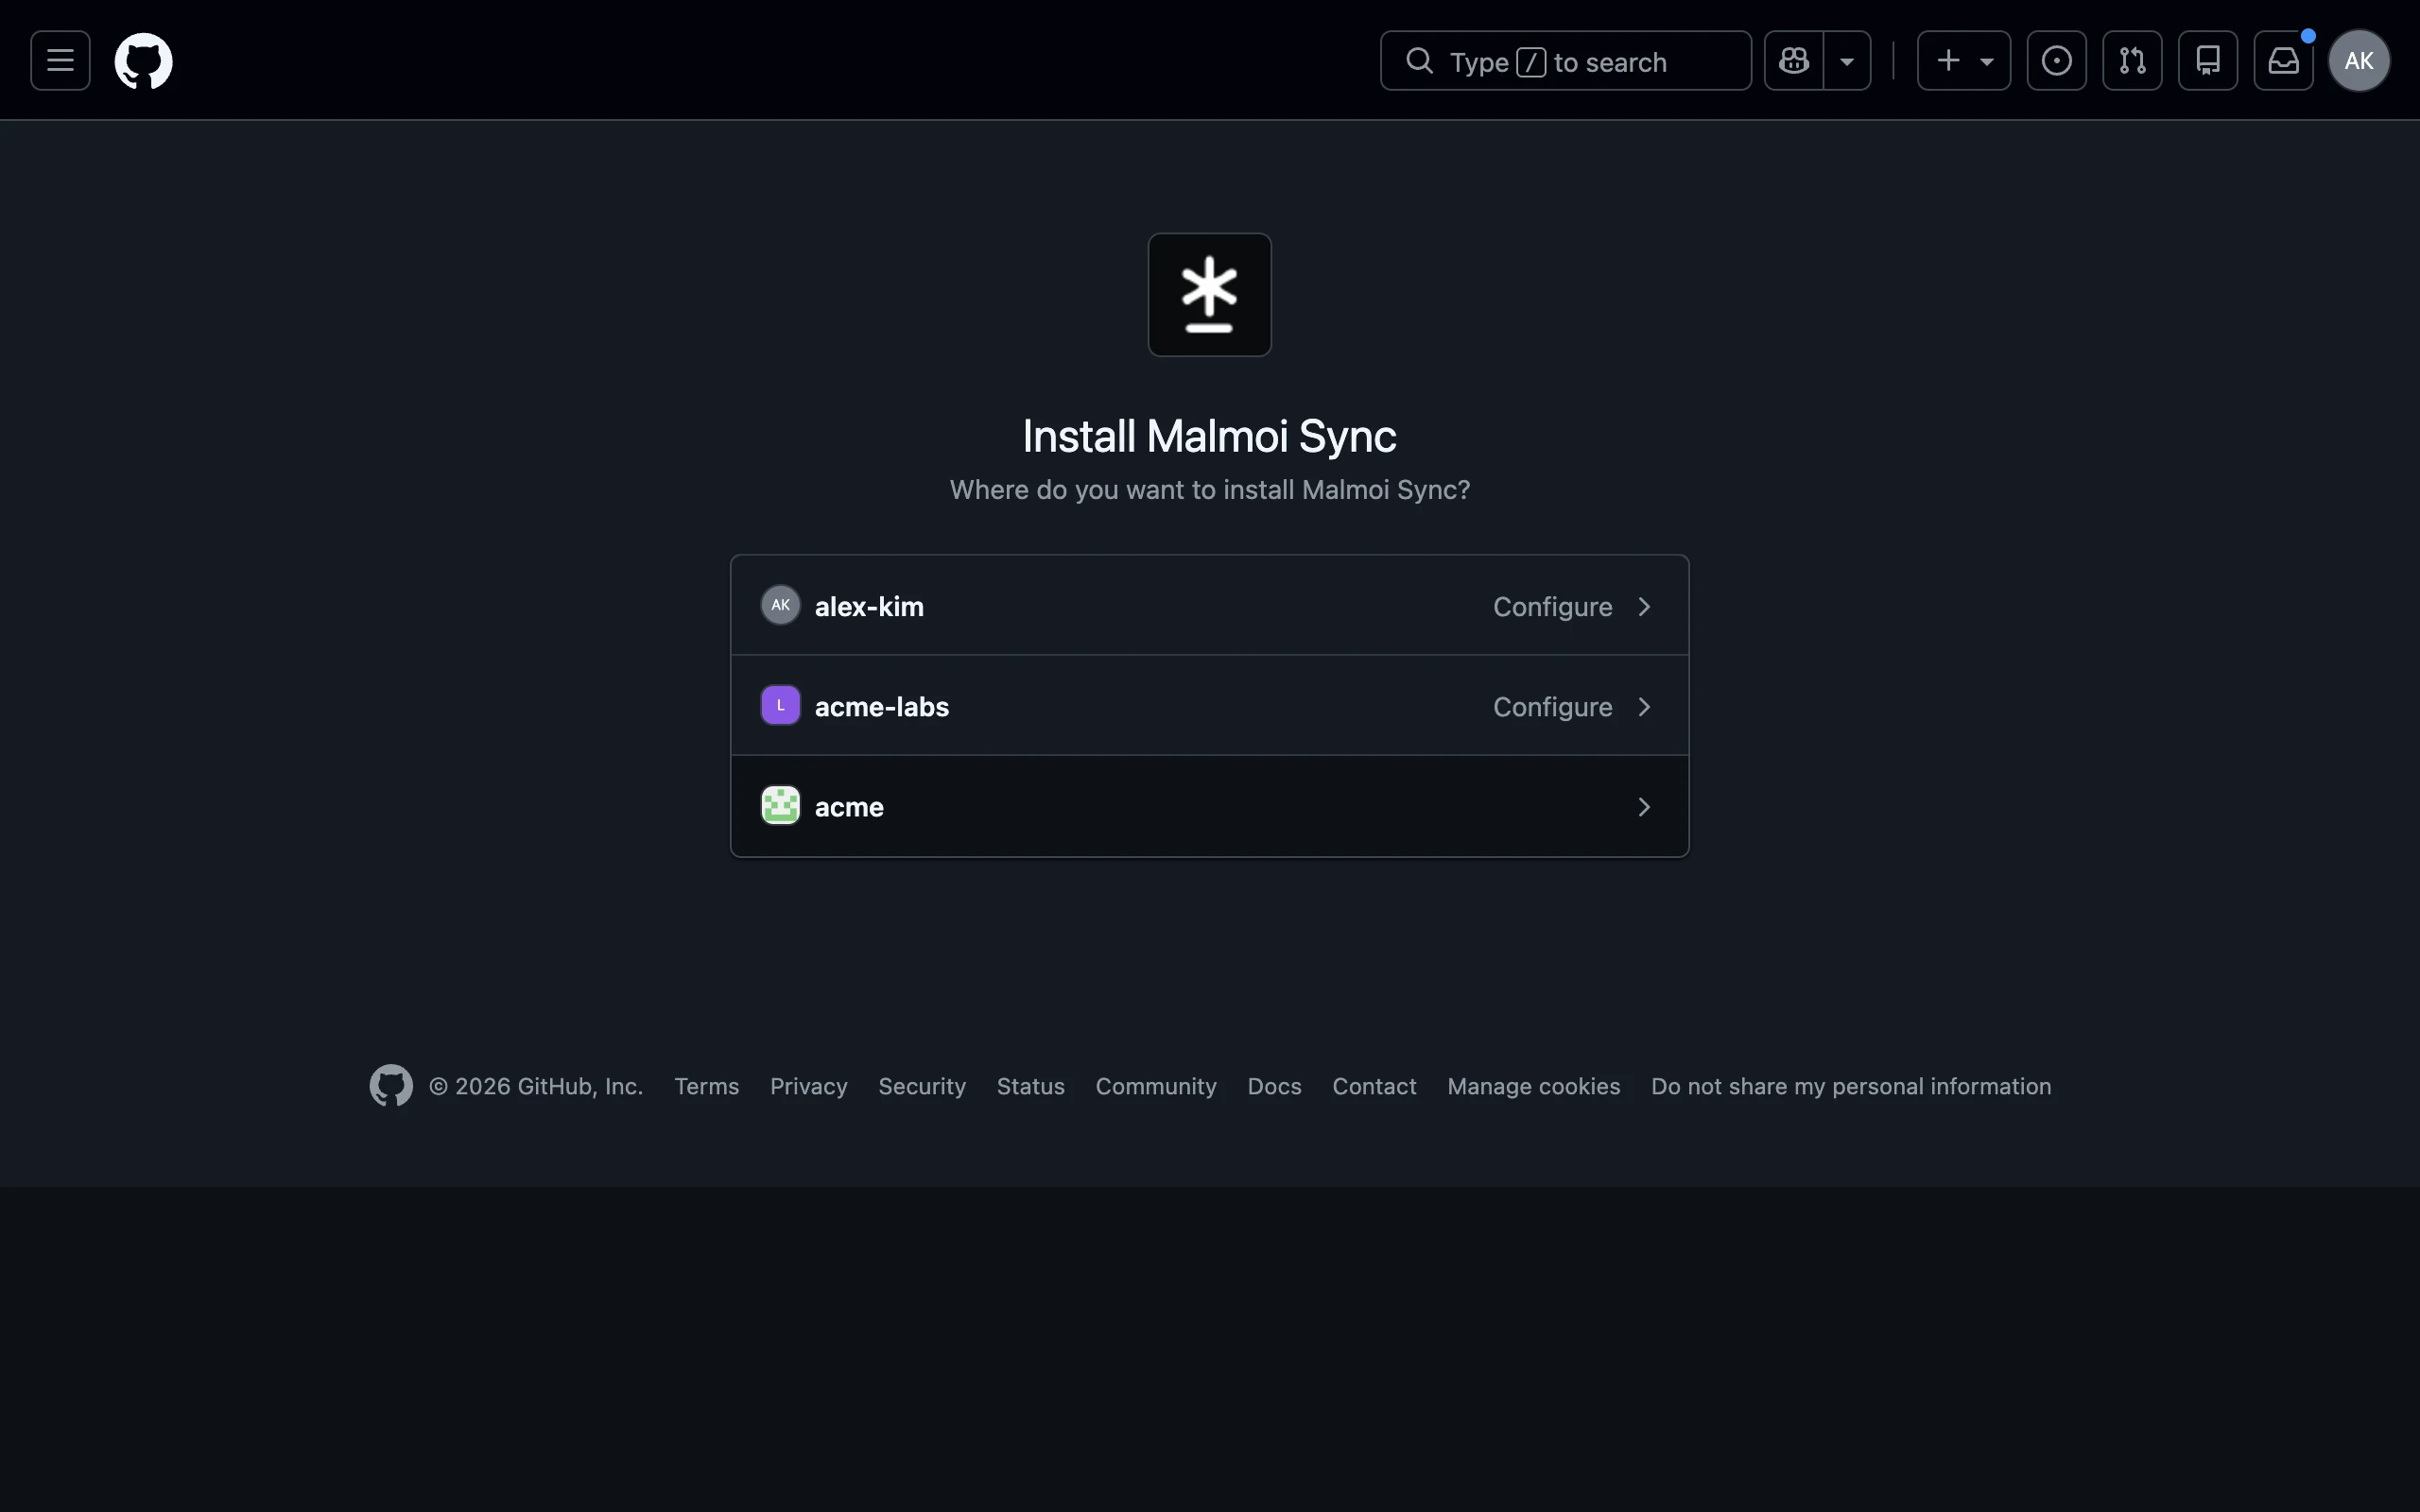
Task: Click the green acme identicon avatar
Action: tap(780, 805)
